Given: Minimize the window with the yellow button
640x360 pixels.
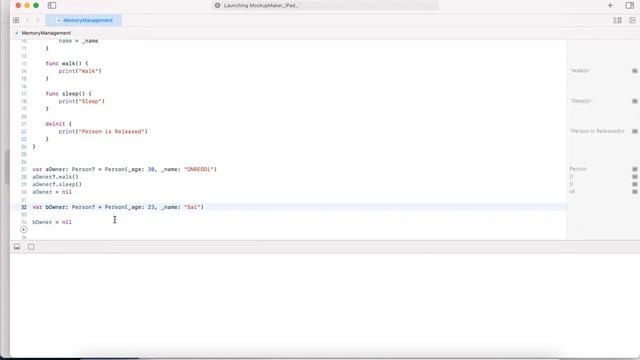Looking at the screenshot, I should [x=27, y=5].
